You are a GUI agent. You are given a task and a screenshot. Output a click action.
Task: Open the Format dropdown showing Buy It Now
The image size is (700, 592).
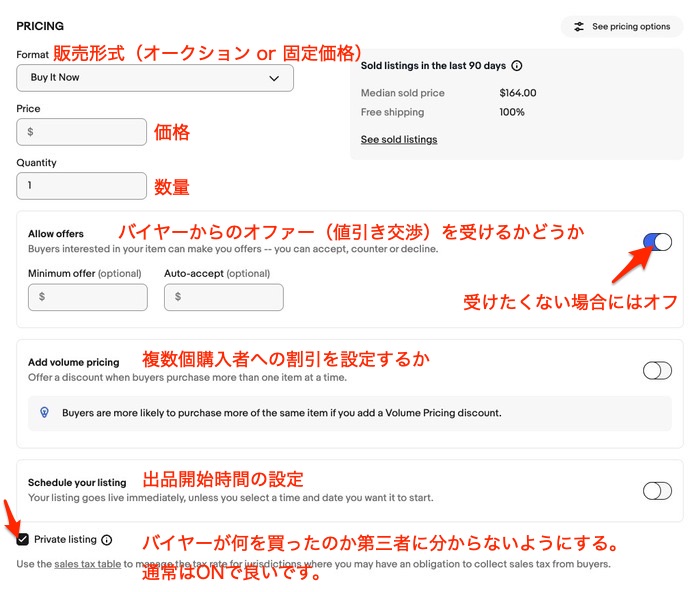coord(155,78)
